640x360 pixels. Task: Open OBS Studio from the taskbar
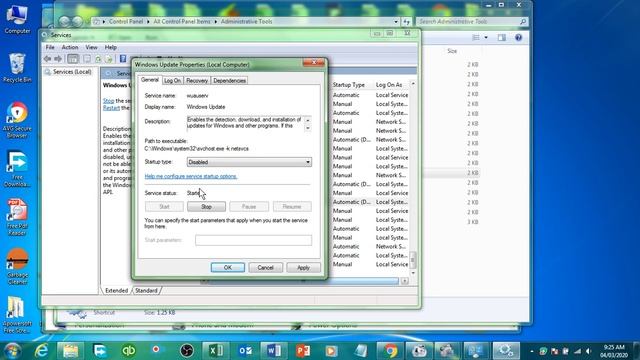pyautogui.click(x=187, y=351)
